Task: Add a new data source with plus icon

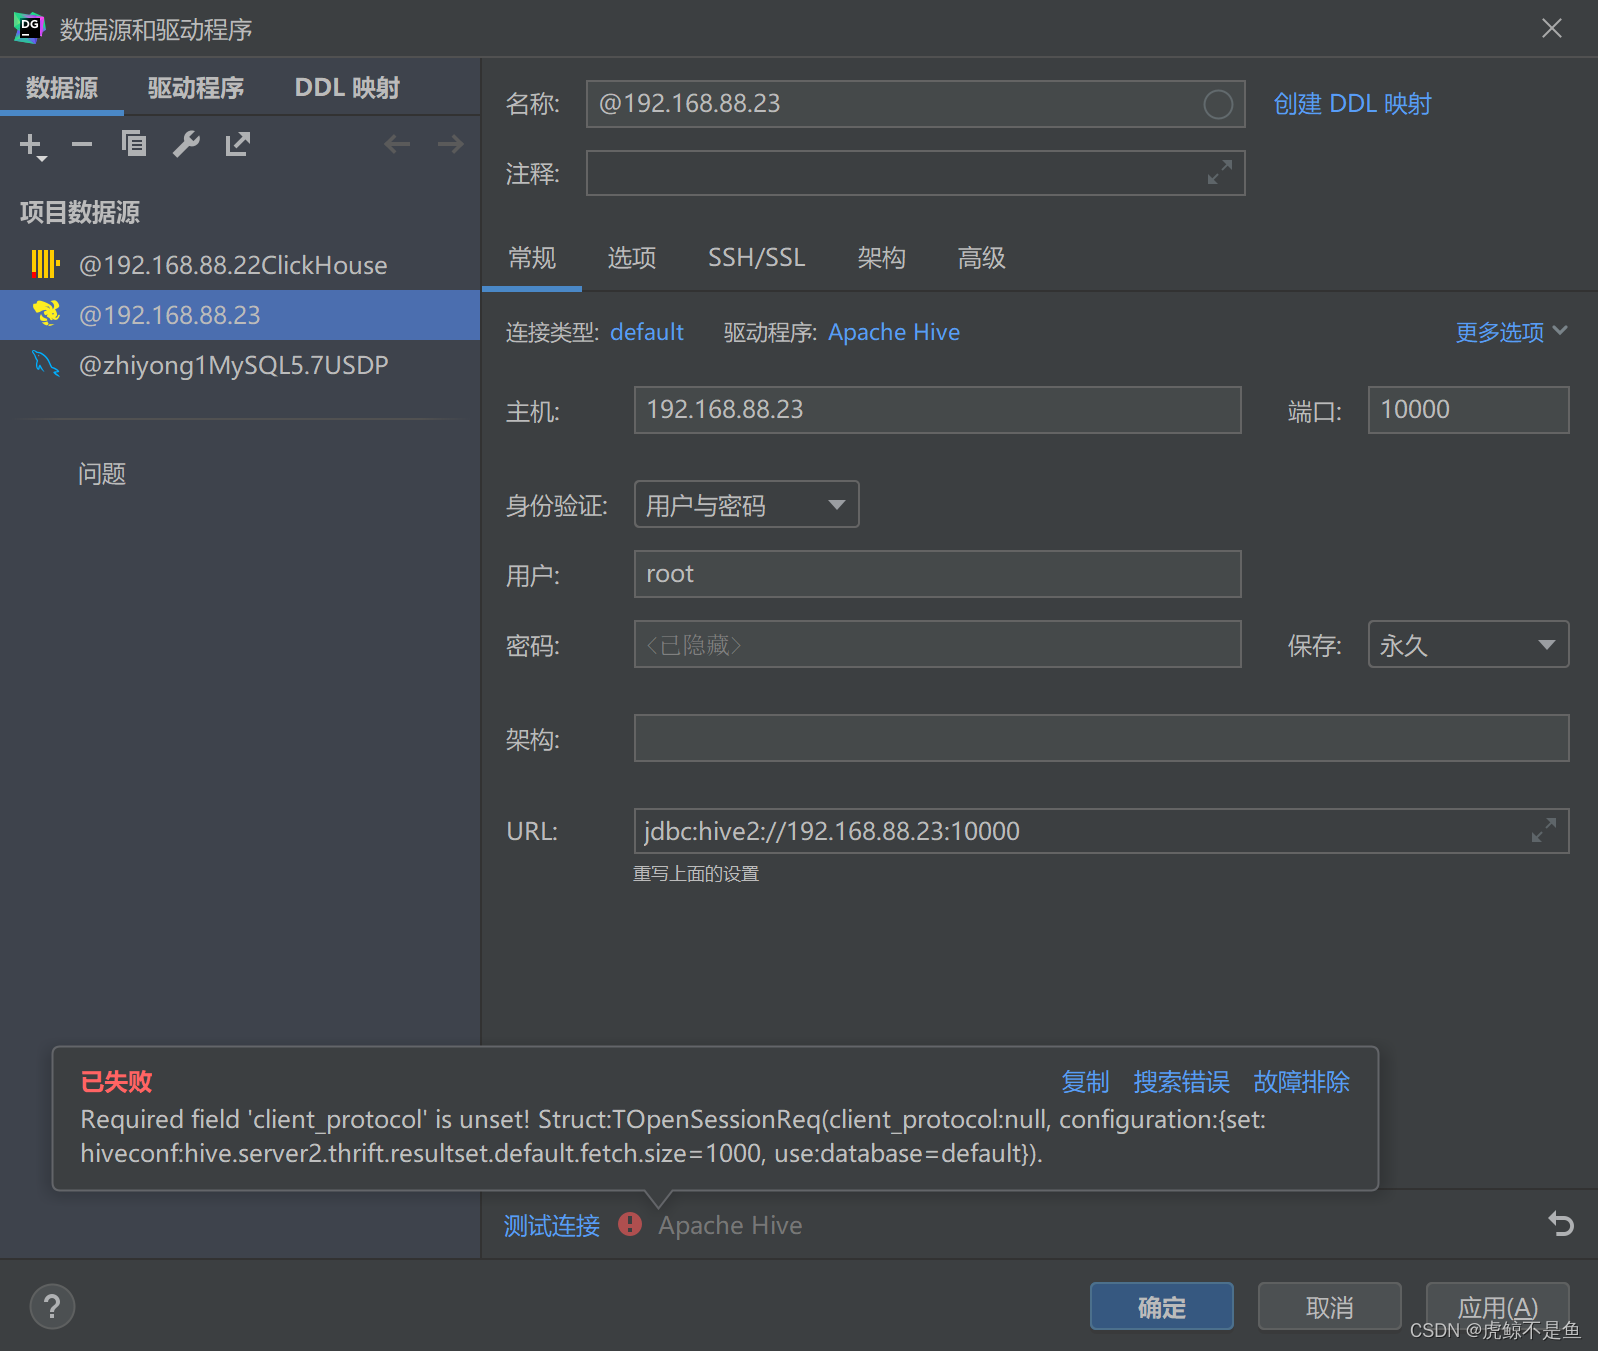Action: click(x=33, y=146)
